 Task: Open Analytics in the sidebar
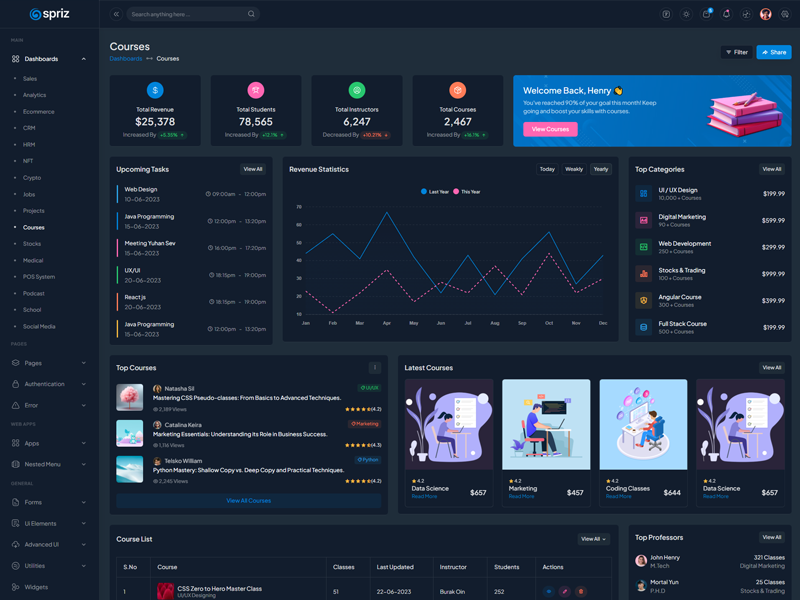click(x=35, y=95)
